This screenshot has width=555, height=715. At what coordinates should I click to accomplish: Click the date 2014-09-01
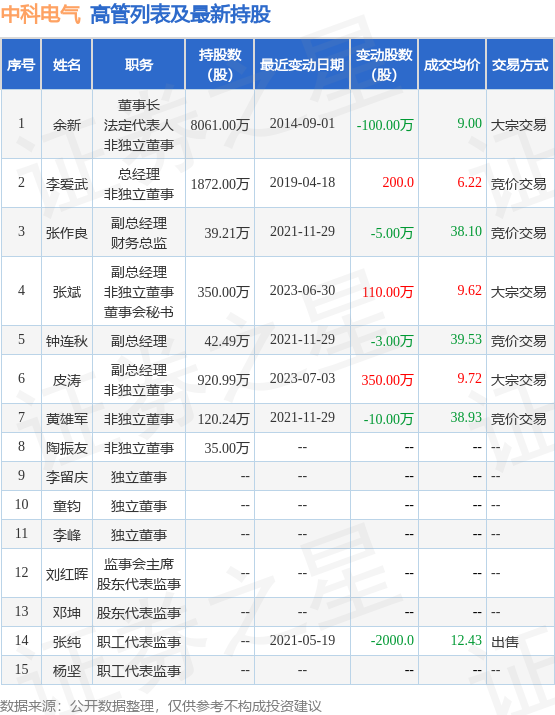[x=302, y=124]
